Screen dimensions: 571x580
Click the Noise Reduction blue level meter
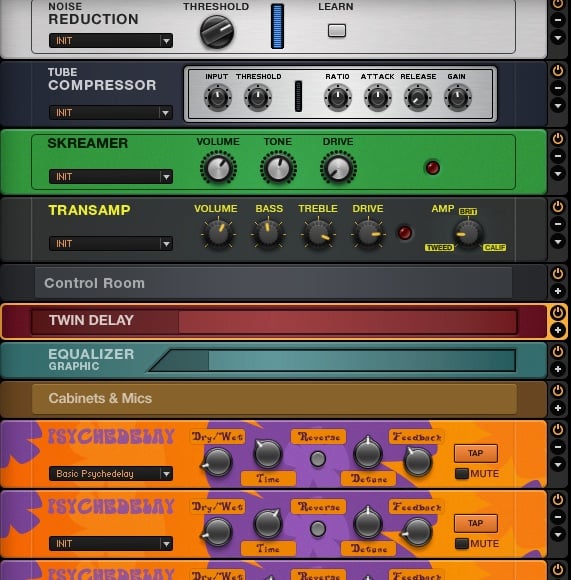coord(277,26)
